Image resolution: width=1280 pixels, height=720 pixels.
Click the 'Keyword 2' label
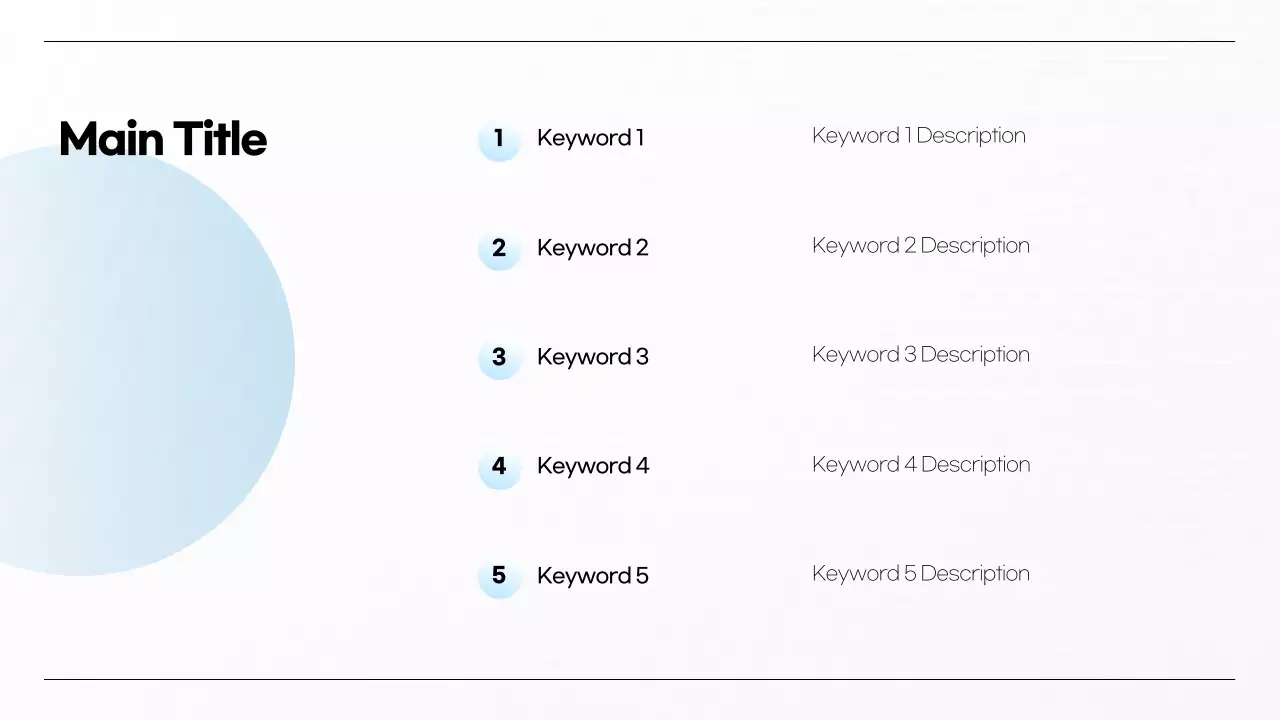pos(592,248)
